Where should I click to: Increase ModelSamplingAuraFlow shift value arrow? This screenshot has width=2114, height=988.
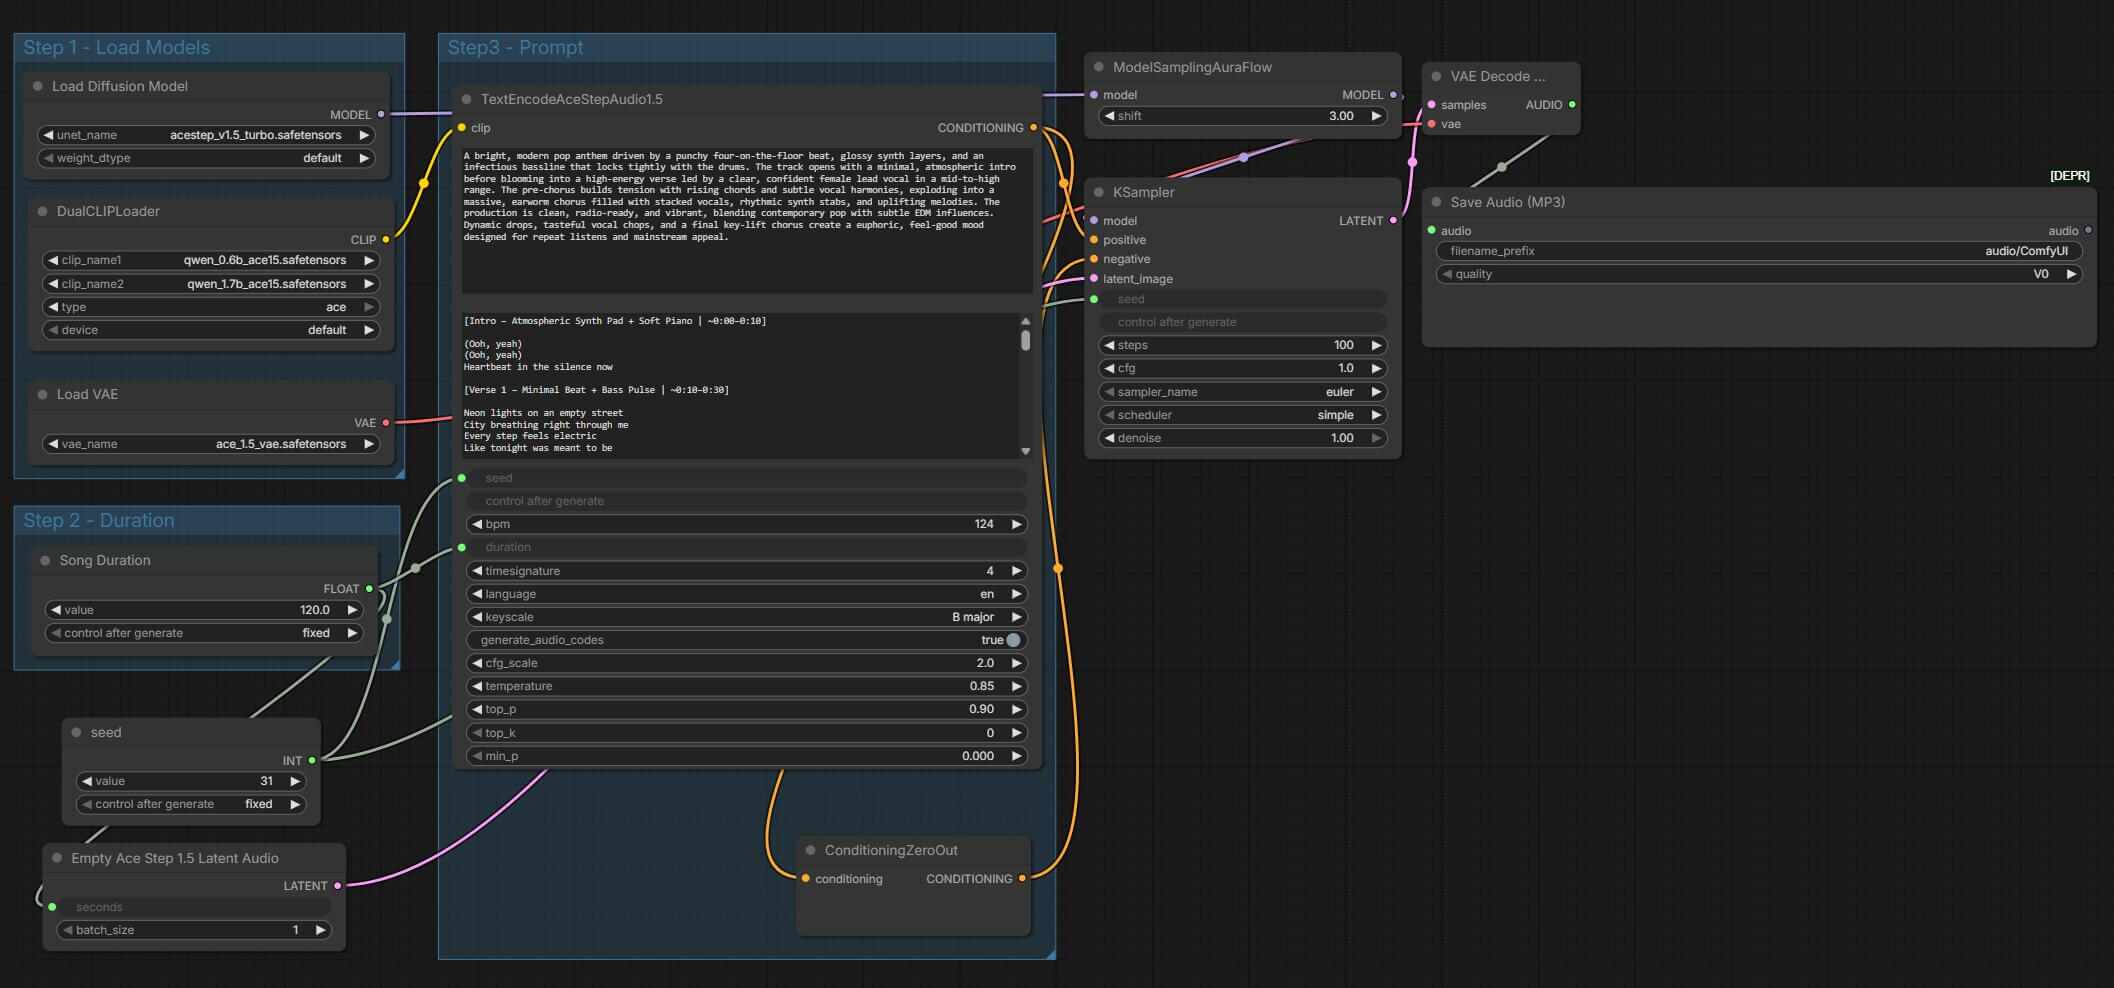pos(1376,116)
